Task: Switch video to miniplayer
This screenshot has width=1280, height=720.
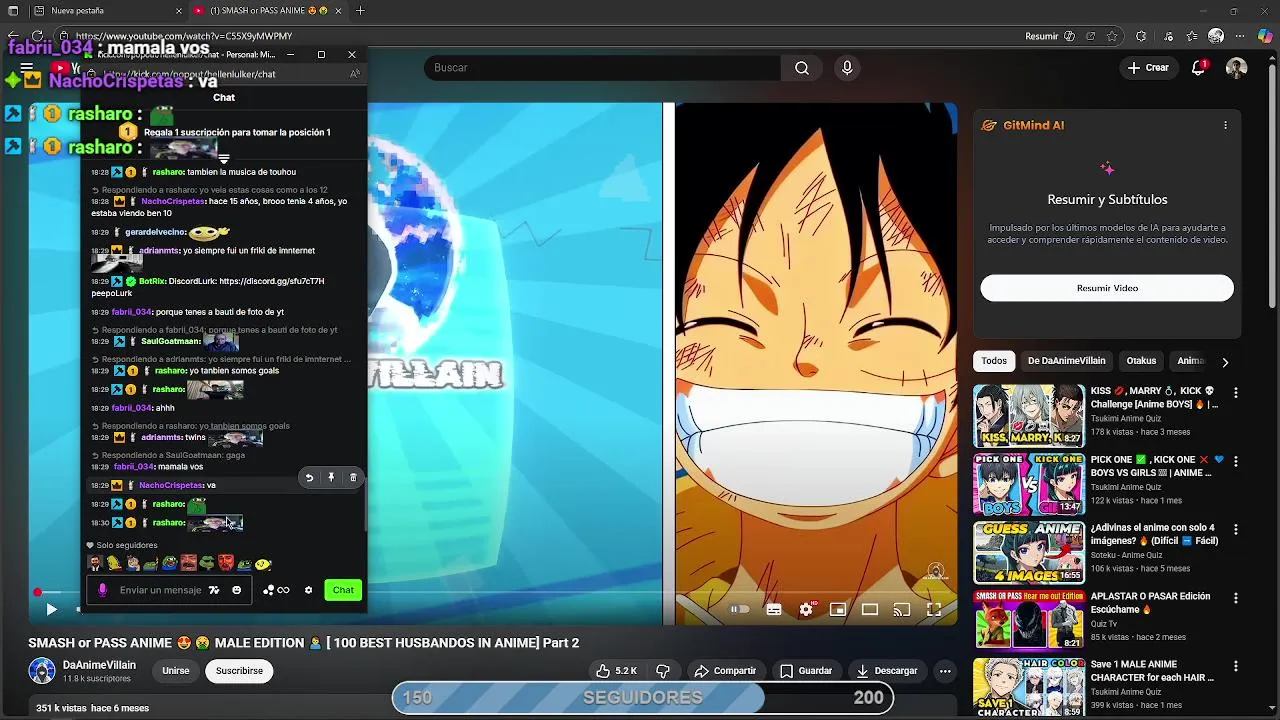Action: click(838, 609)
